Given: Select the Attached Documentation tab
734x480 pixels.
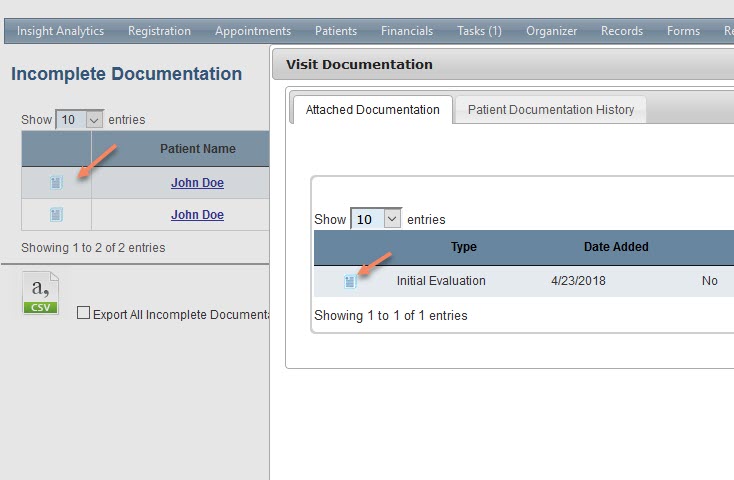Looking at the screenshot, I should point(373,110).
